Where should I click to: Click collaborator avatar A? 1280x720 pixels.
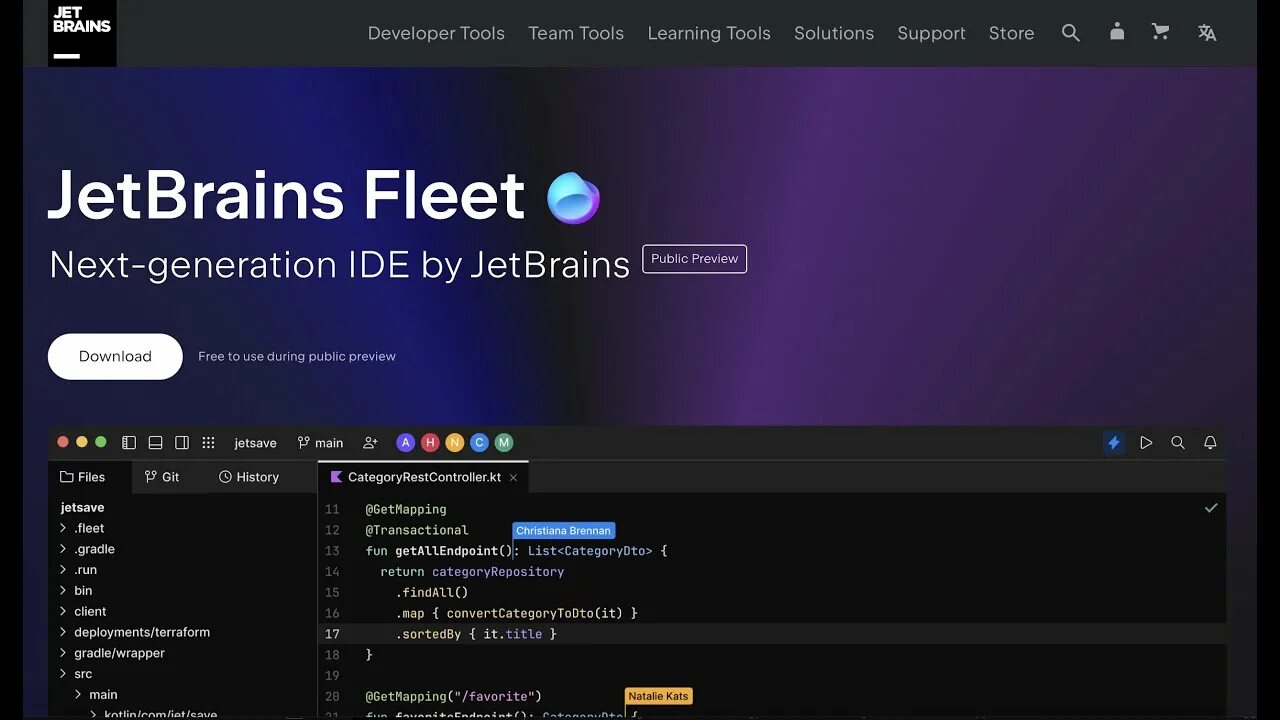[x=405, y=442]
